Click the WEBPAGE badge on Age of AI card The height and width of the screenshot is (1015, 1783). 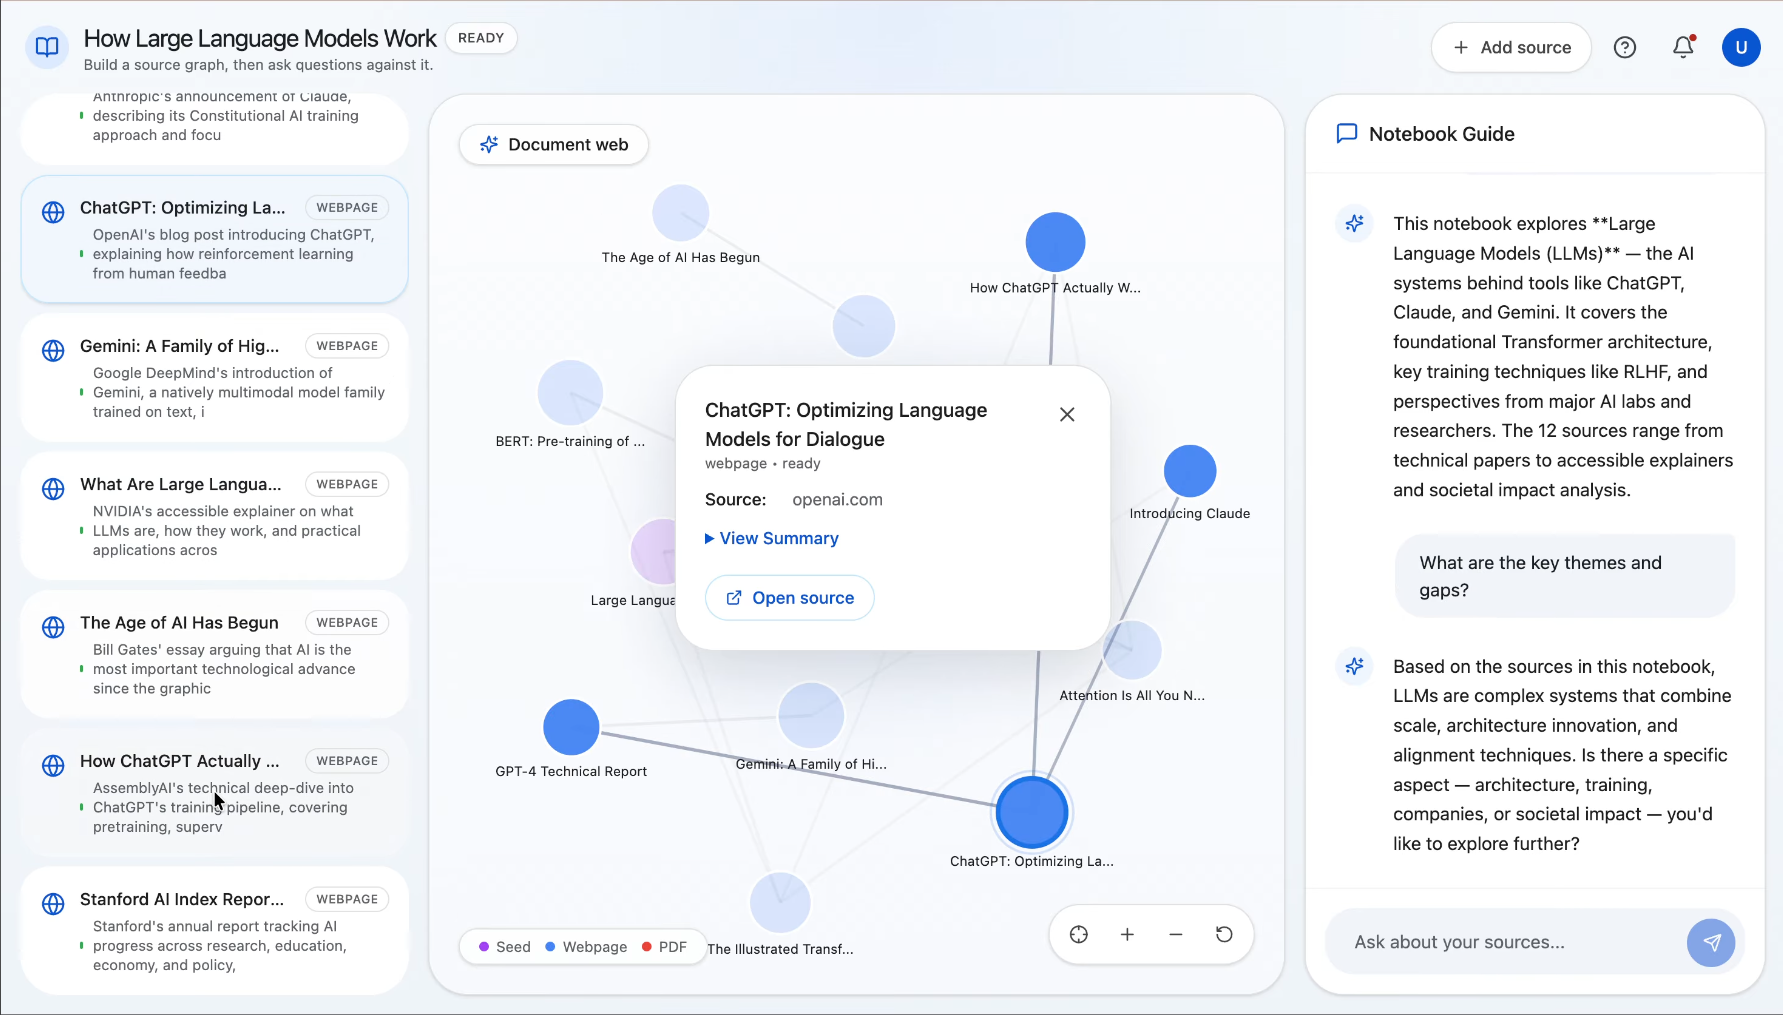pyautogui.click(x=347, y=623)
